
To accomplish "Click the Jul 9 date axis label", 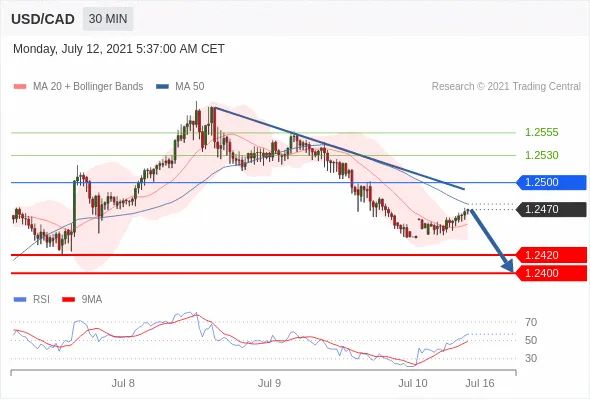I will pyautogui.click(x=269, y=383).
